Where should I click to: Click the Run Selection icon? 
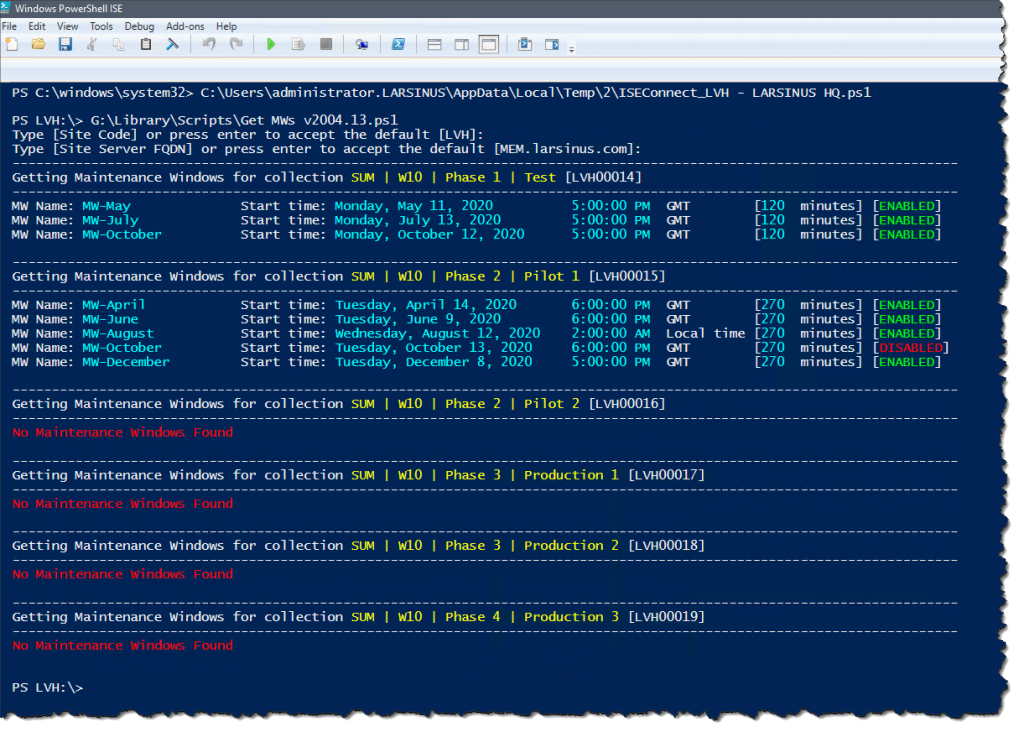pyautogui.click(x=298, y=44)
